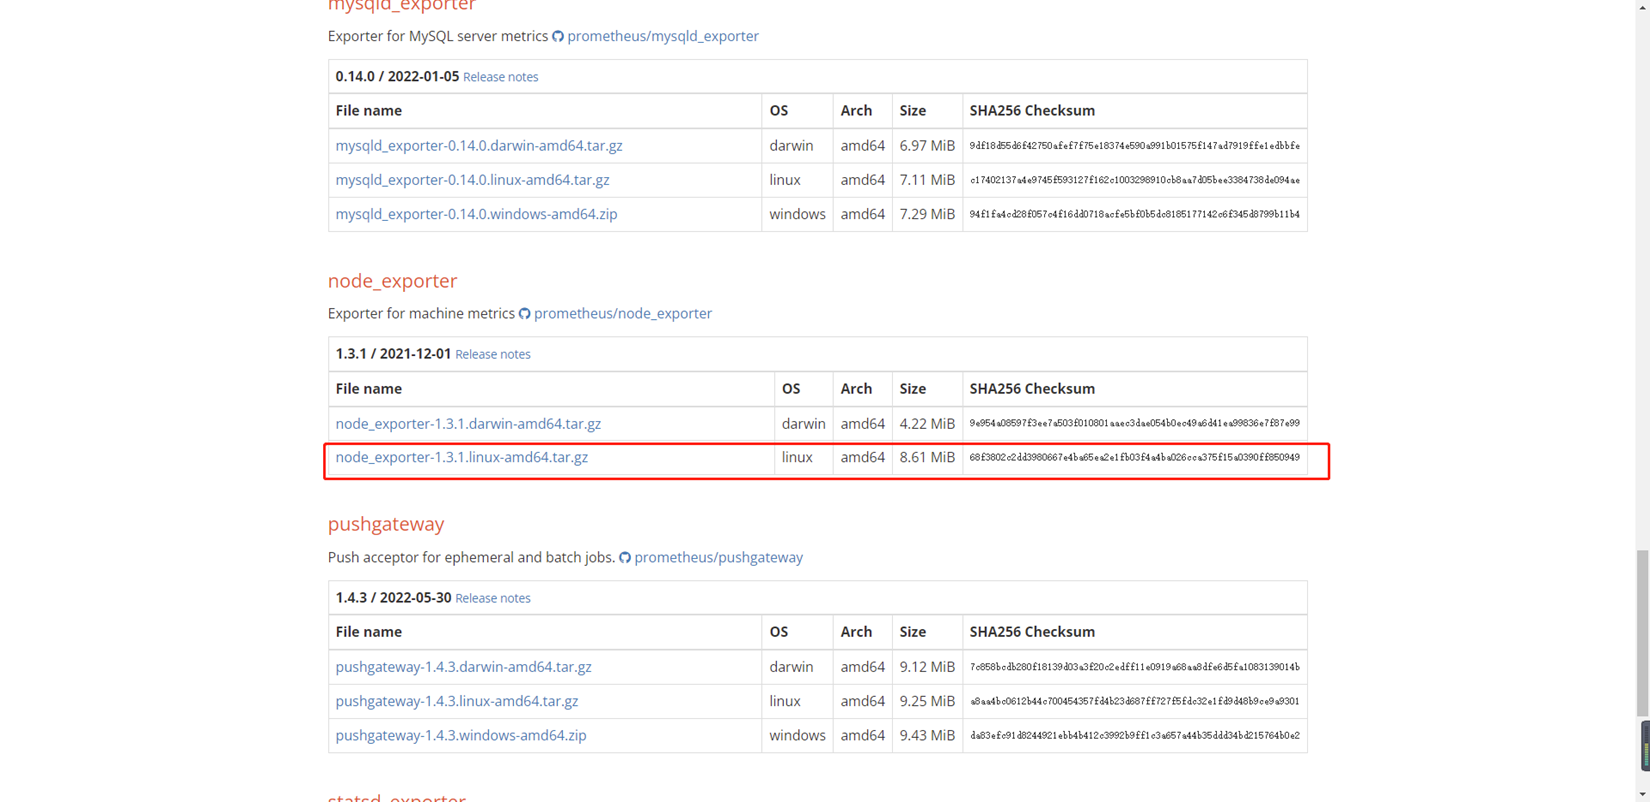This screenshot has width=1650, height=802.
Task: Click the 6.97 MiB size cell
Action: coord(927,145)
